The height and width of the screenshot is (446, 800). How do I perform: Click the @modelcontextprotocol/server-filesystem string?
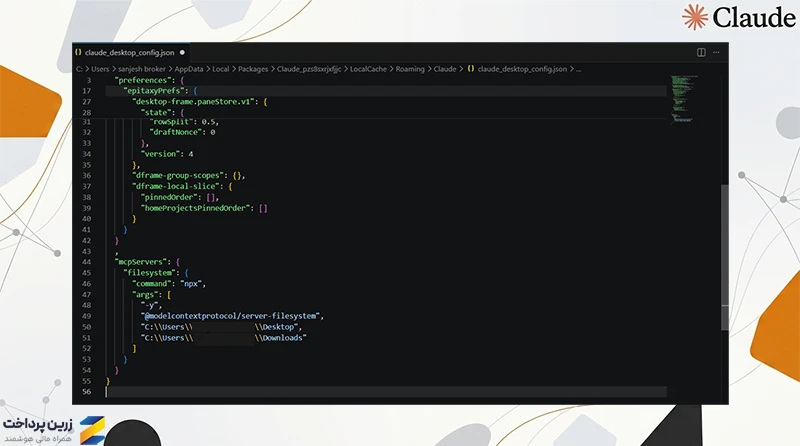point(230,316)
